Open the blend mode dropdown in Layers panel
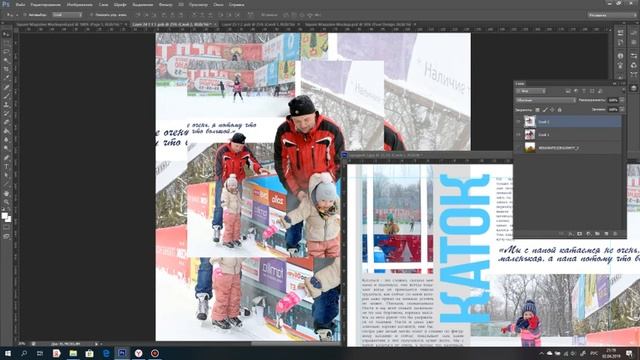This screenshot has height=360, width=640. coord(545,100)
